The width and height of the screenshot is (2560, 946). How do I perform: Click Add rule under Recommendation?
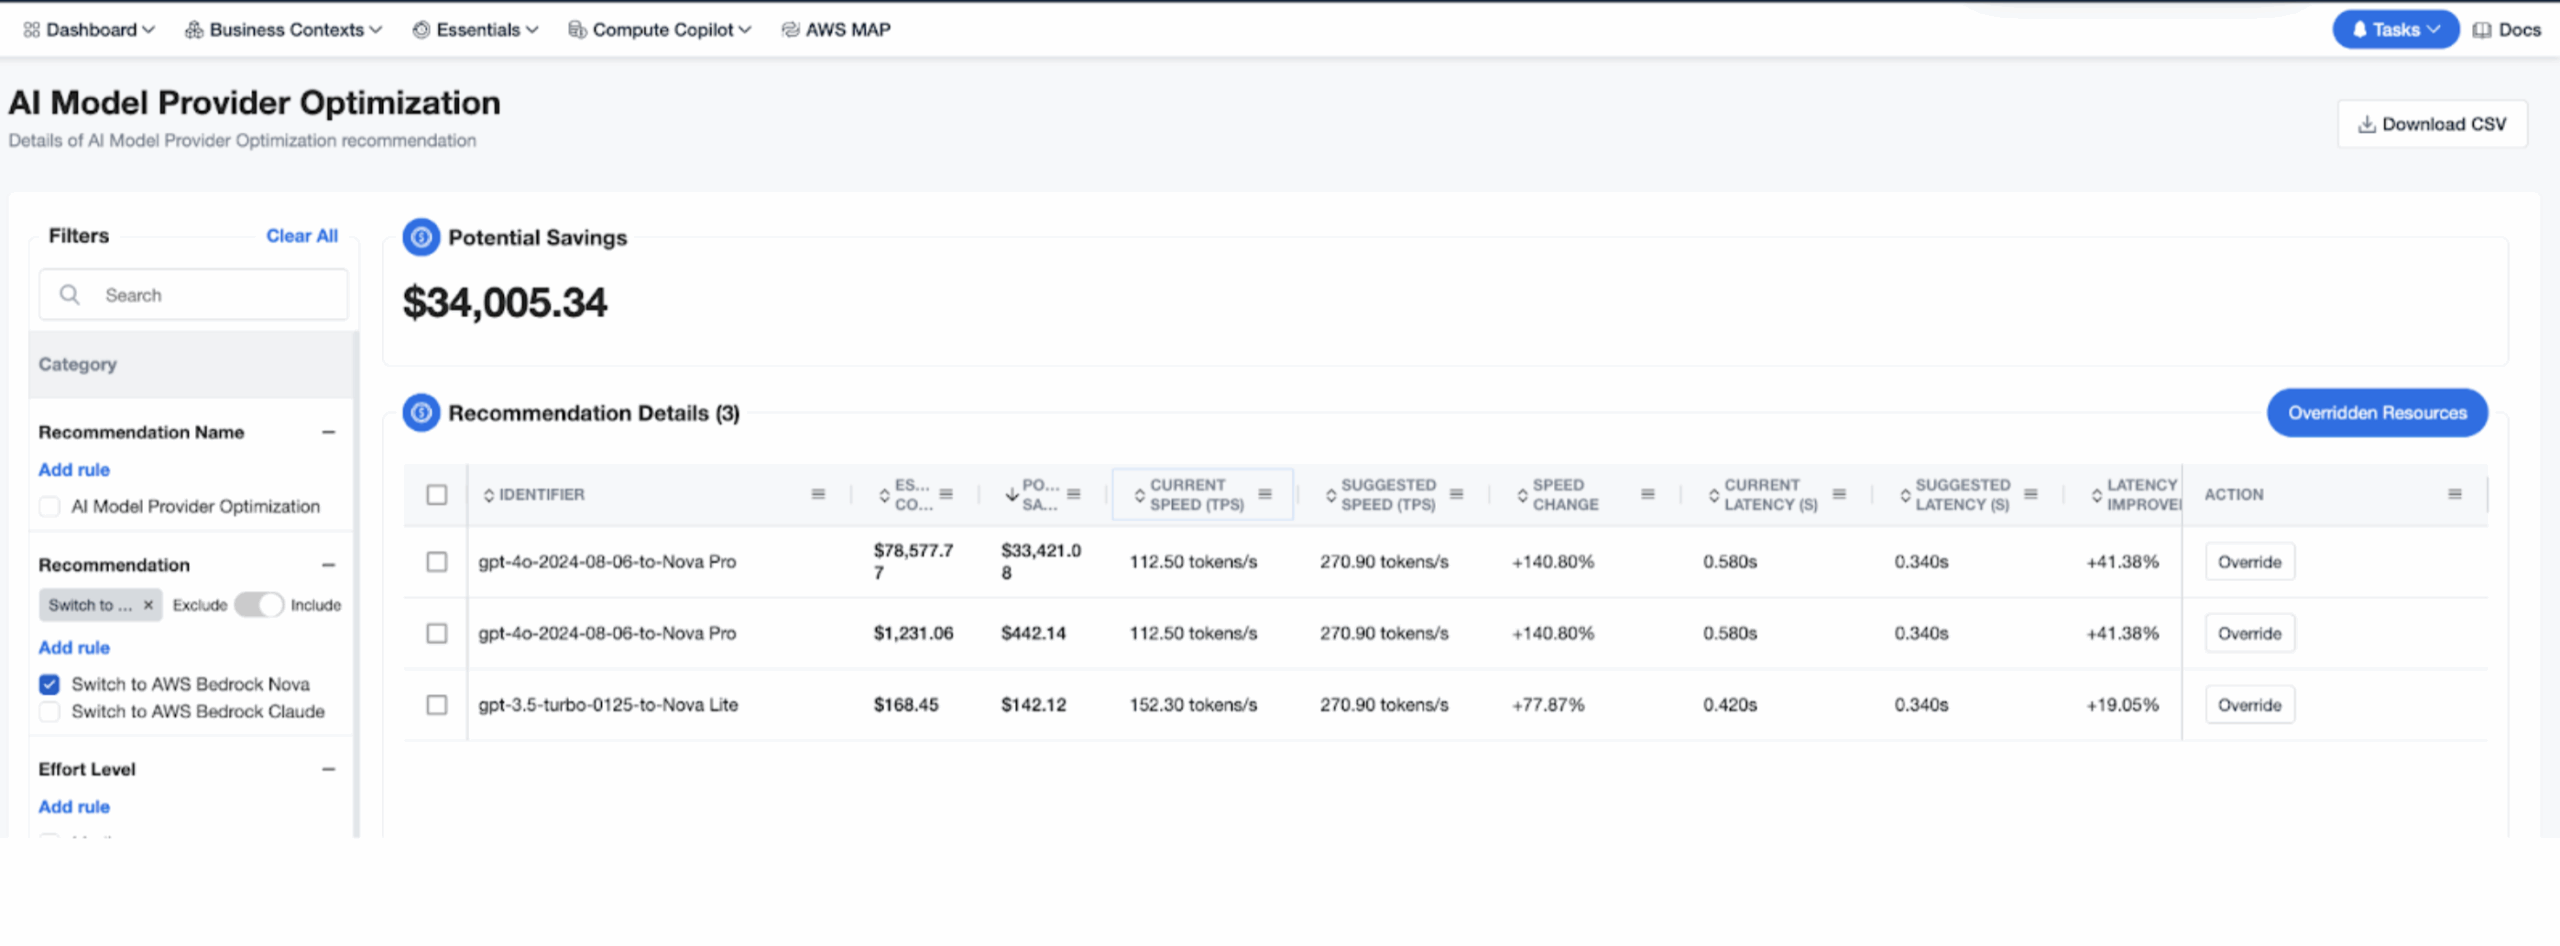74,648
